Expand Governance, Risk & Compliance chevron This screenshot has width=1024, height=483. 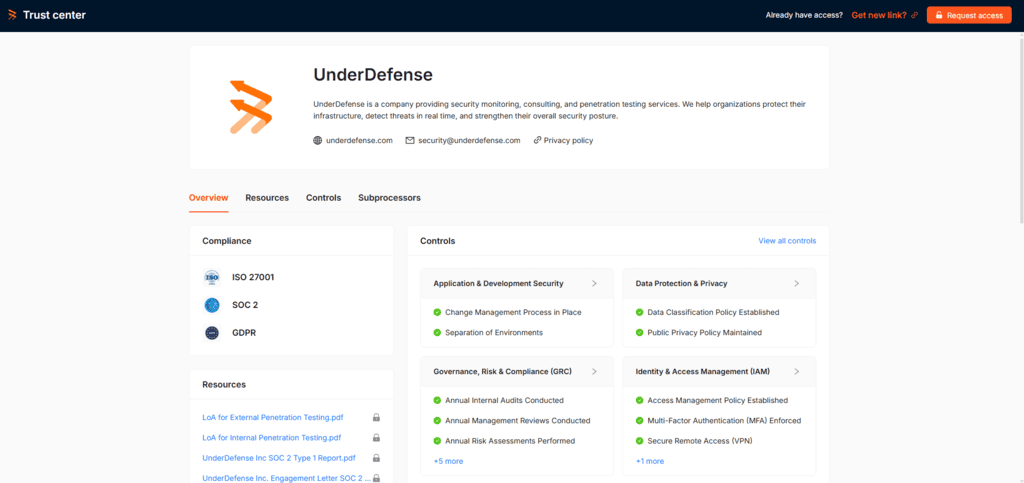click(594, 371)
